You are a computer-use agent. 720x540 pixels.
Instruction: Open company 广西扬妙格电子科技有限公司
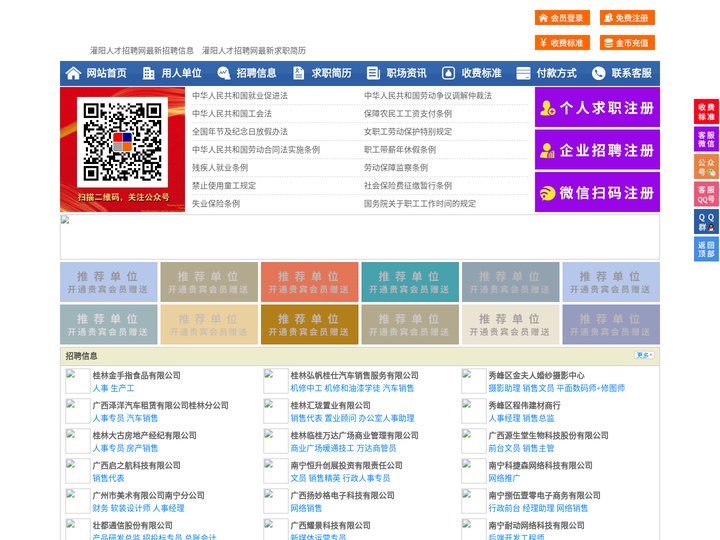pos(343,495)
